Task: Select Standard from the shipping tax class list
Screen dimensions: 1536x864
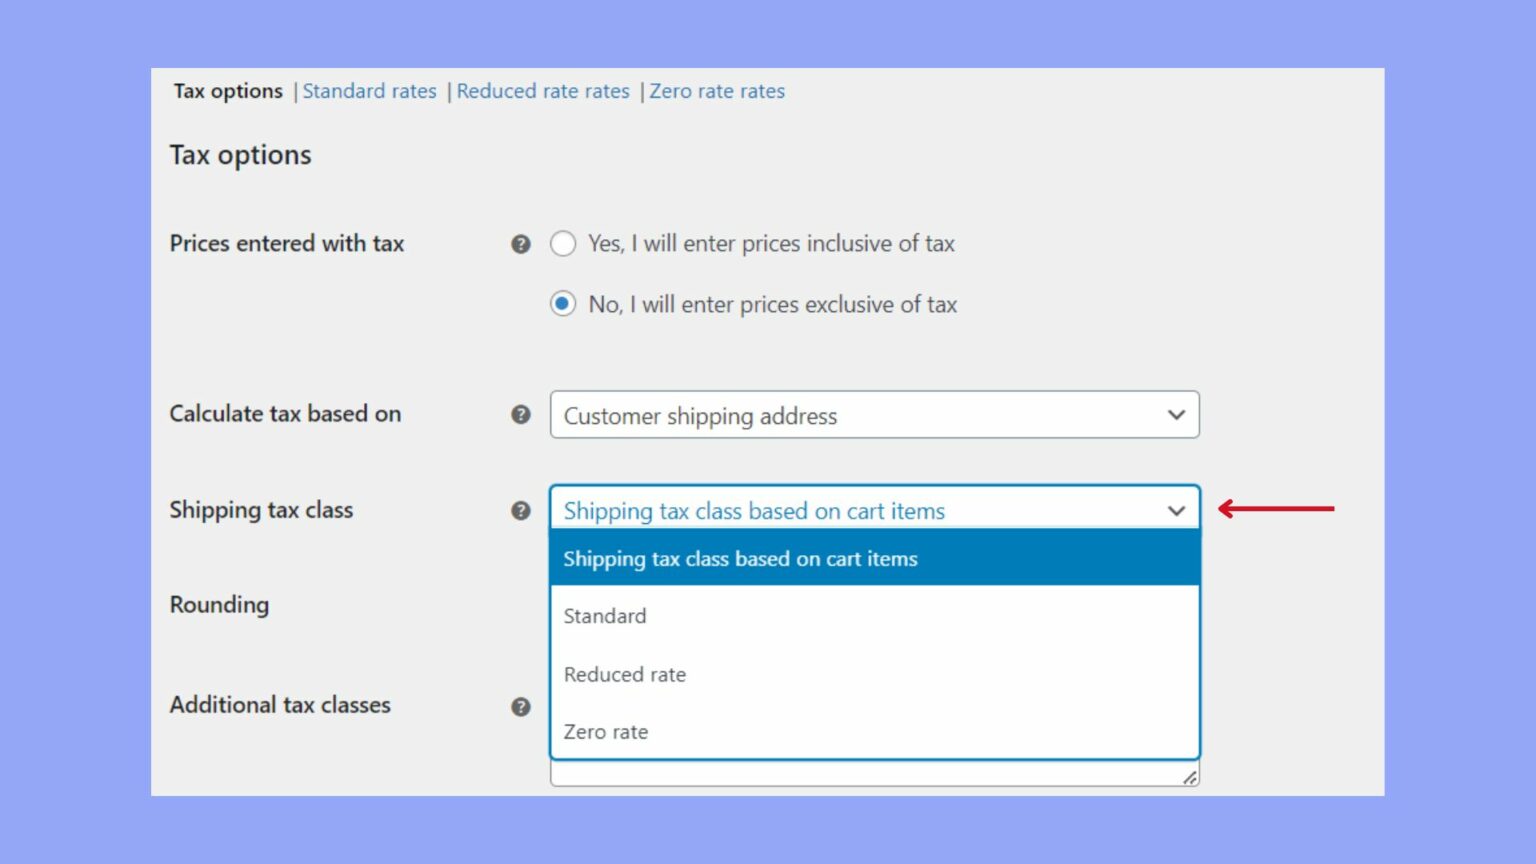Action: click(x=604, y=616)
